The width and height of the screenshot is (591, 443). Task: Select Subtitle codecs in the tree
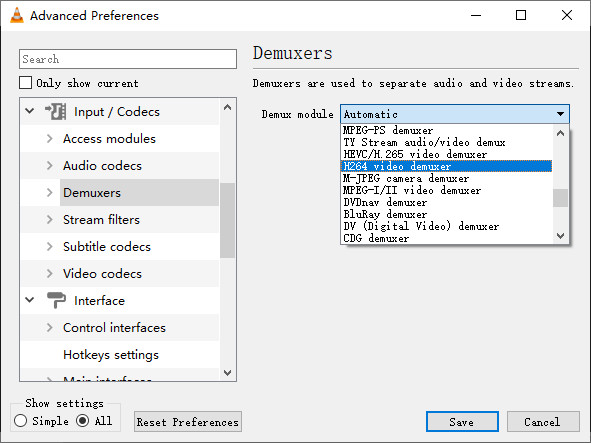tap(107, 247)
